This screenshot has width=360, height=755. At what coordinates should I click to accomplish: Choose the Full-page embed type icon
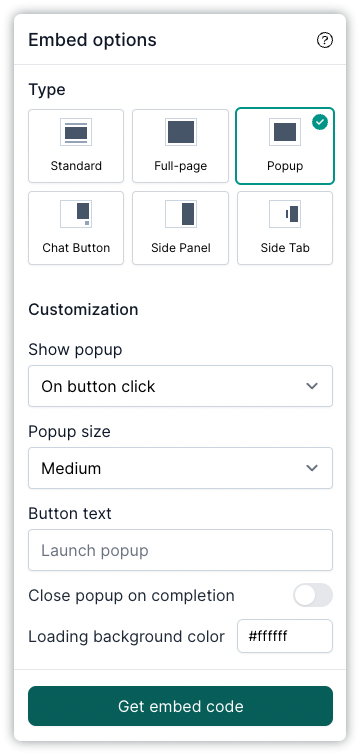(180, 132)
